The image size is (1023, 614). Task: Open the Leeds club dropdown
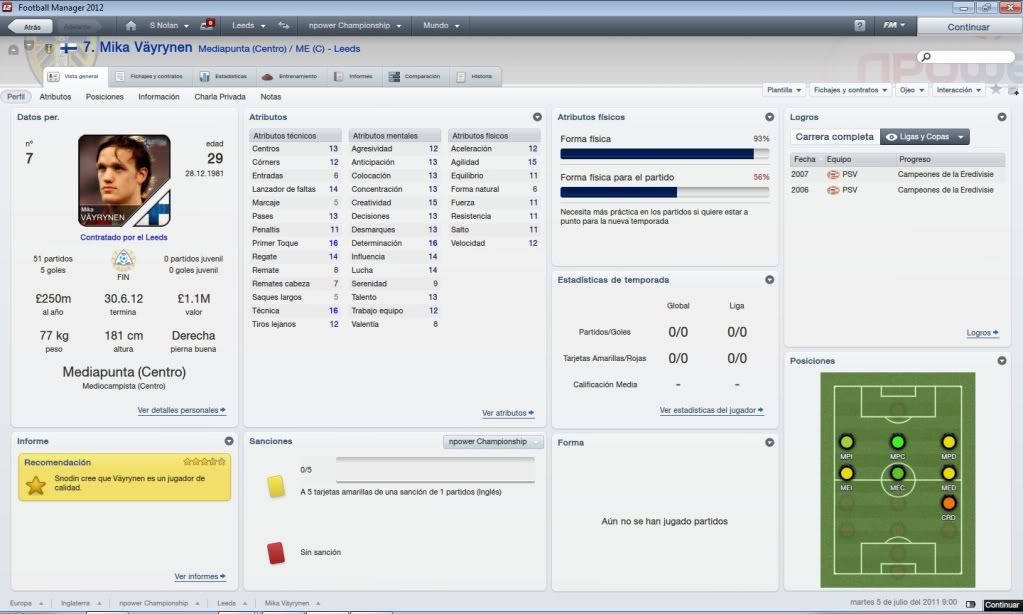click(x=249, y=25)
